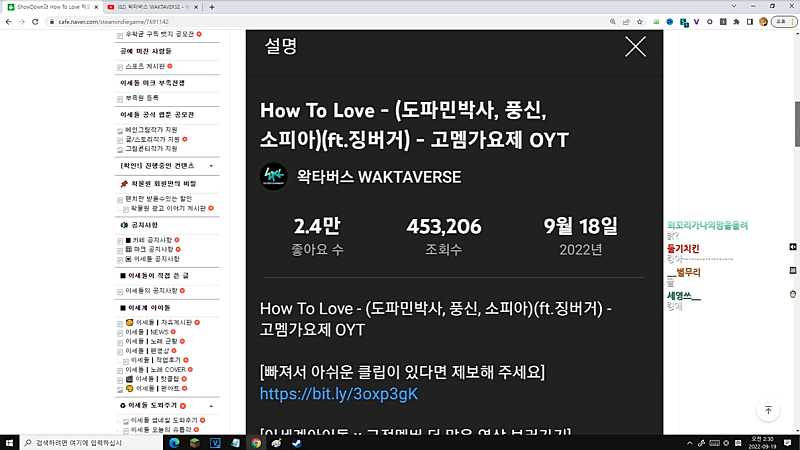Close the ShowDown How To Love tab
The image size is (800, 450).
pyautogui.click(x=96, y=7)
